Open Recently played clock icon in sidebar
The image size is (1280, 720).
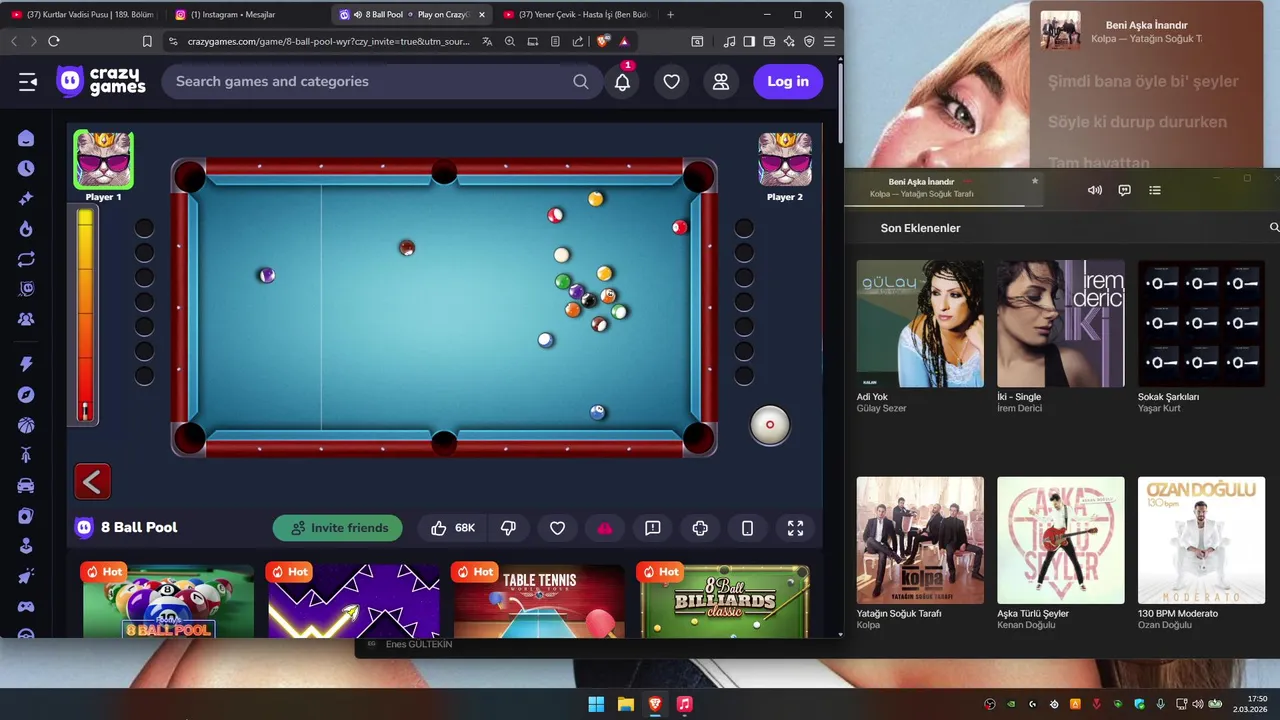[26, 168]
